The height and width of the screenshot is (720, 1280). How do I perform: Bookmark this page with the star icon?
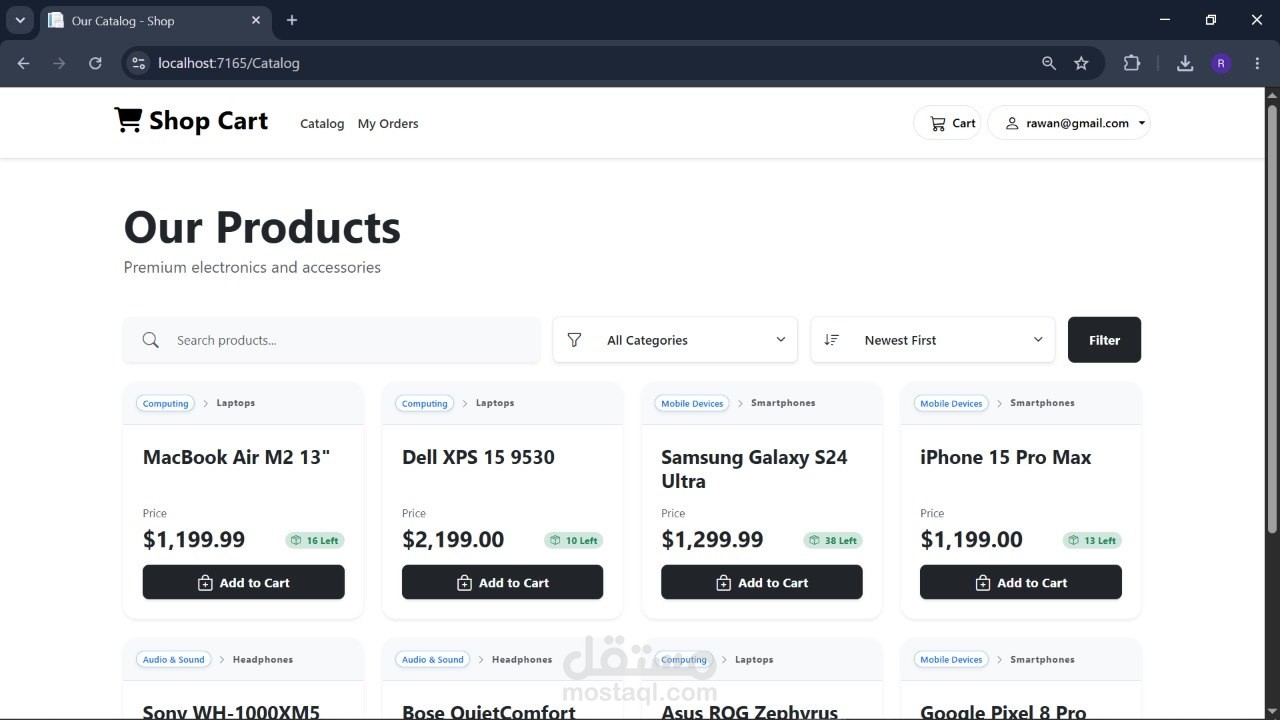click(x=1081, y=63)
